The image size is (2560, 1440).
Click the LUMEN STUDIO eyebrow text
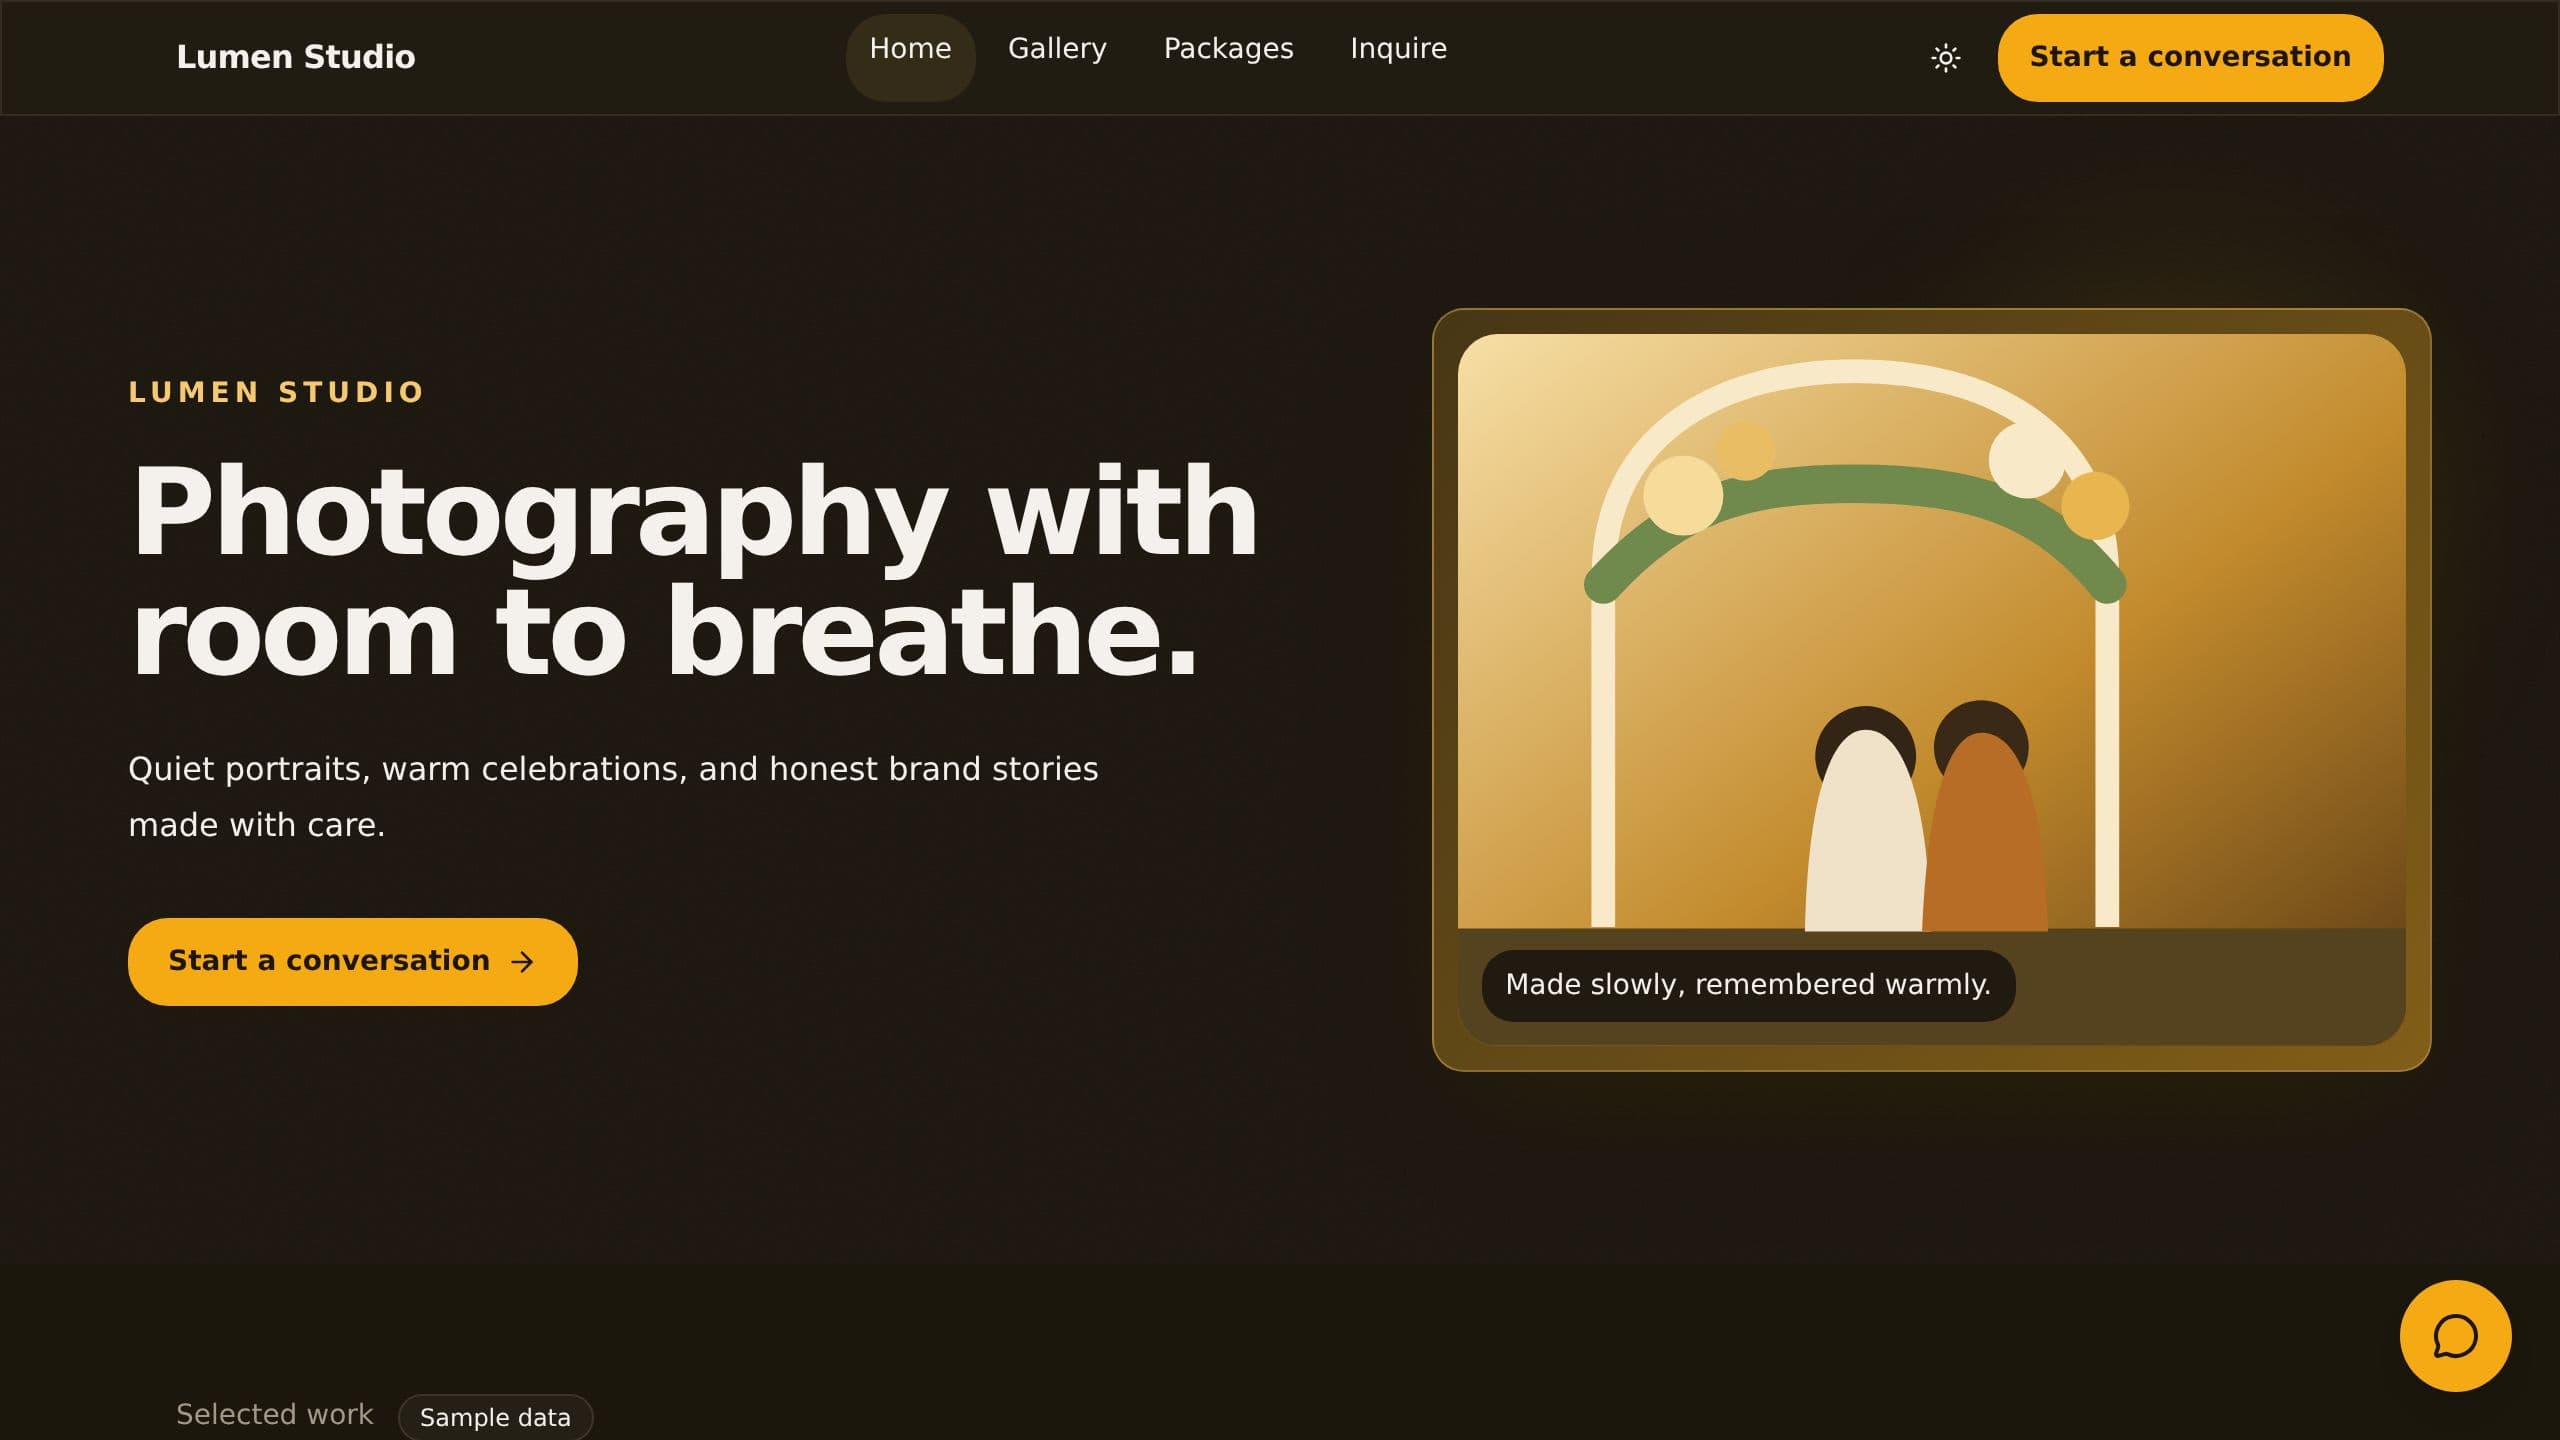277,392
